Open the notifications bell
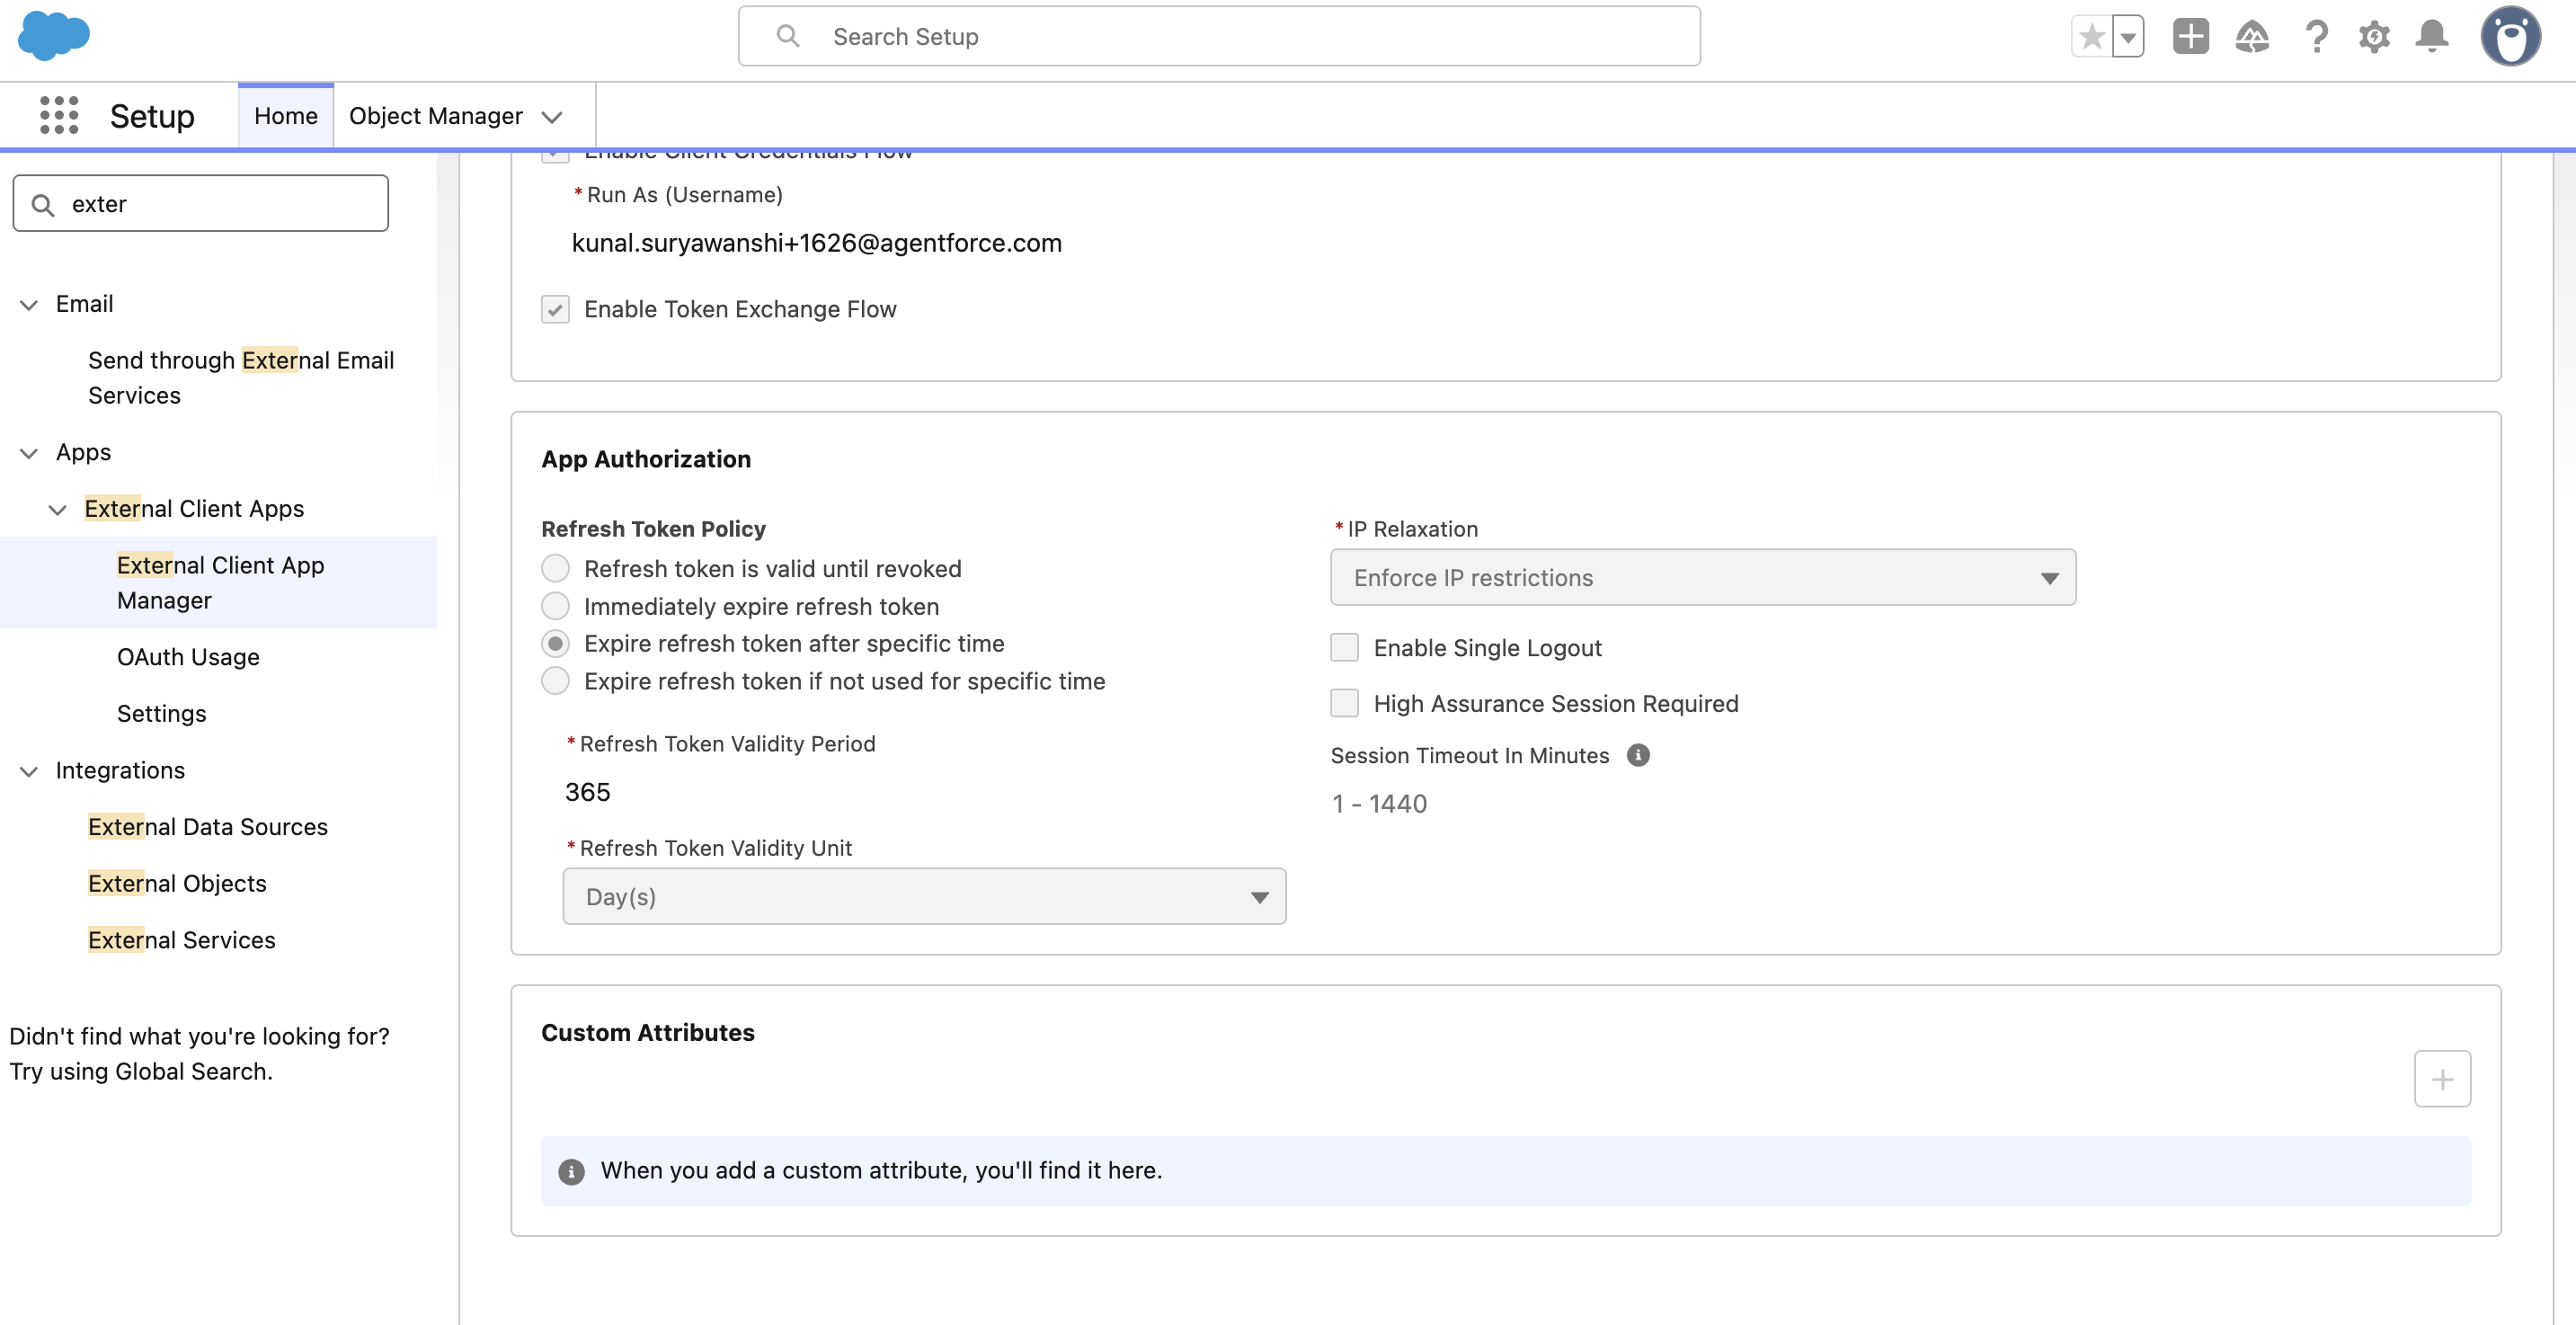 coord(2432,37)
